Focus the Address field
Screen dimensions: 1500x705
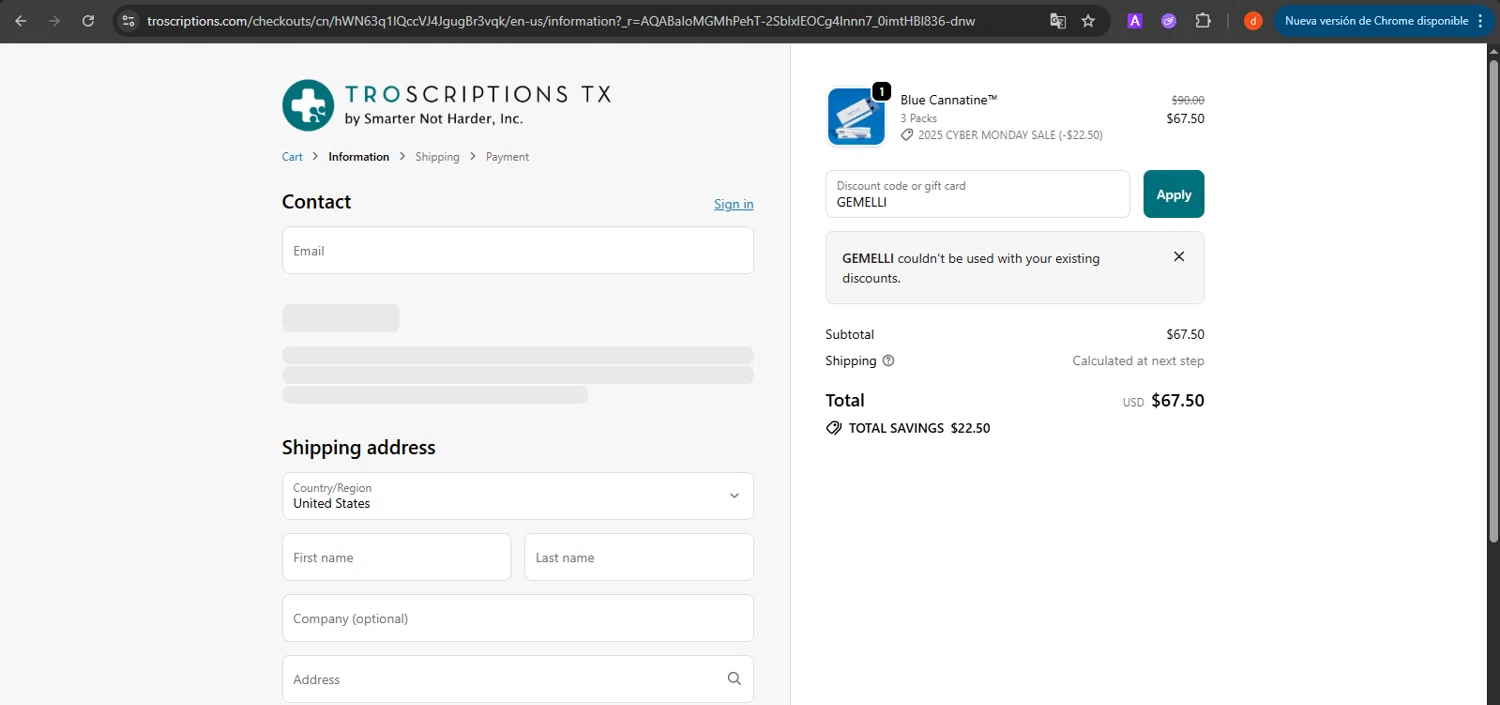coord(518,679)
